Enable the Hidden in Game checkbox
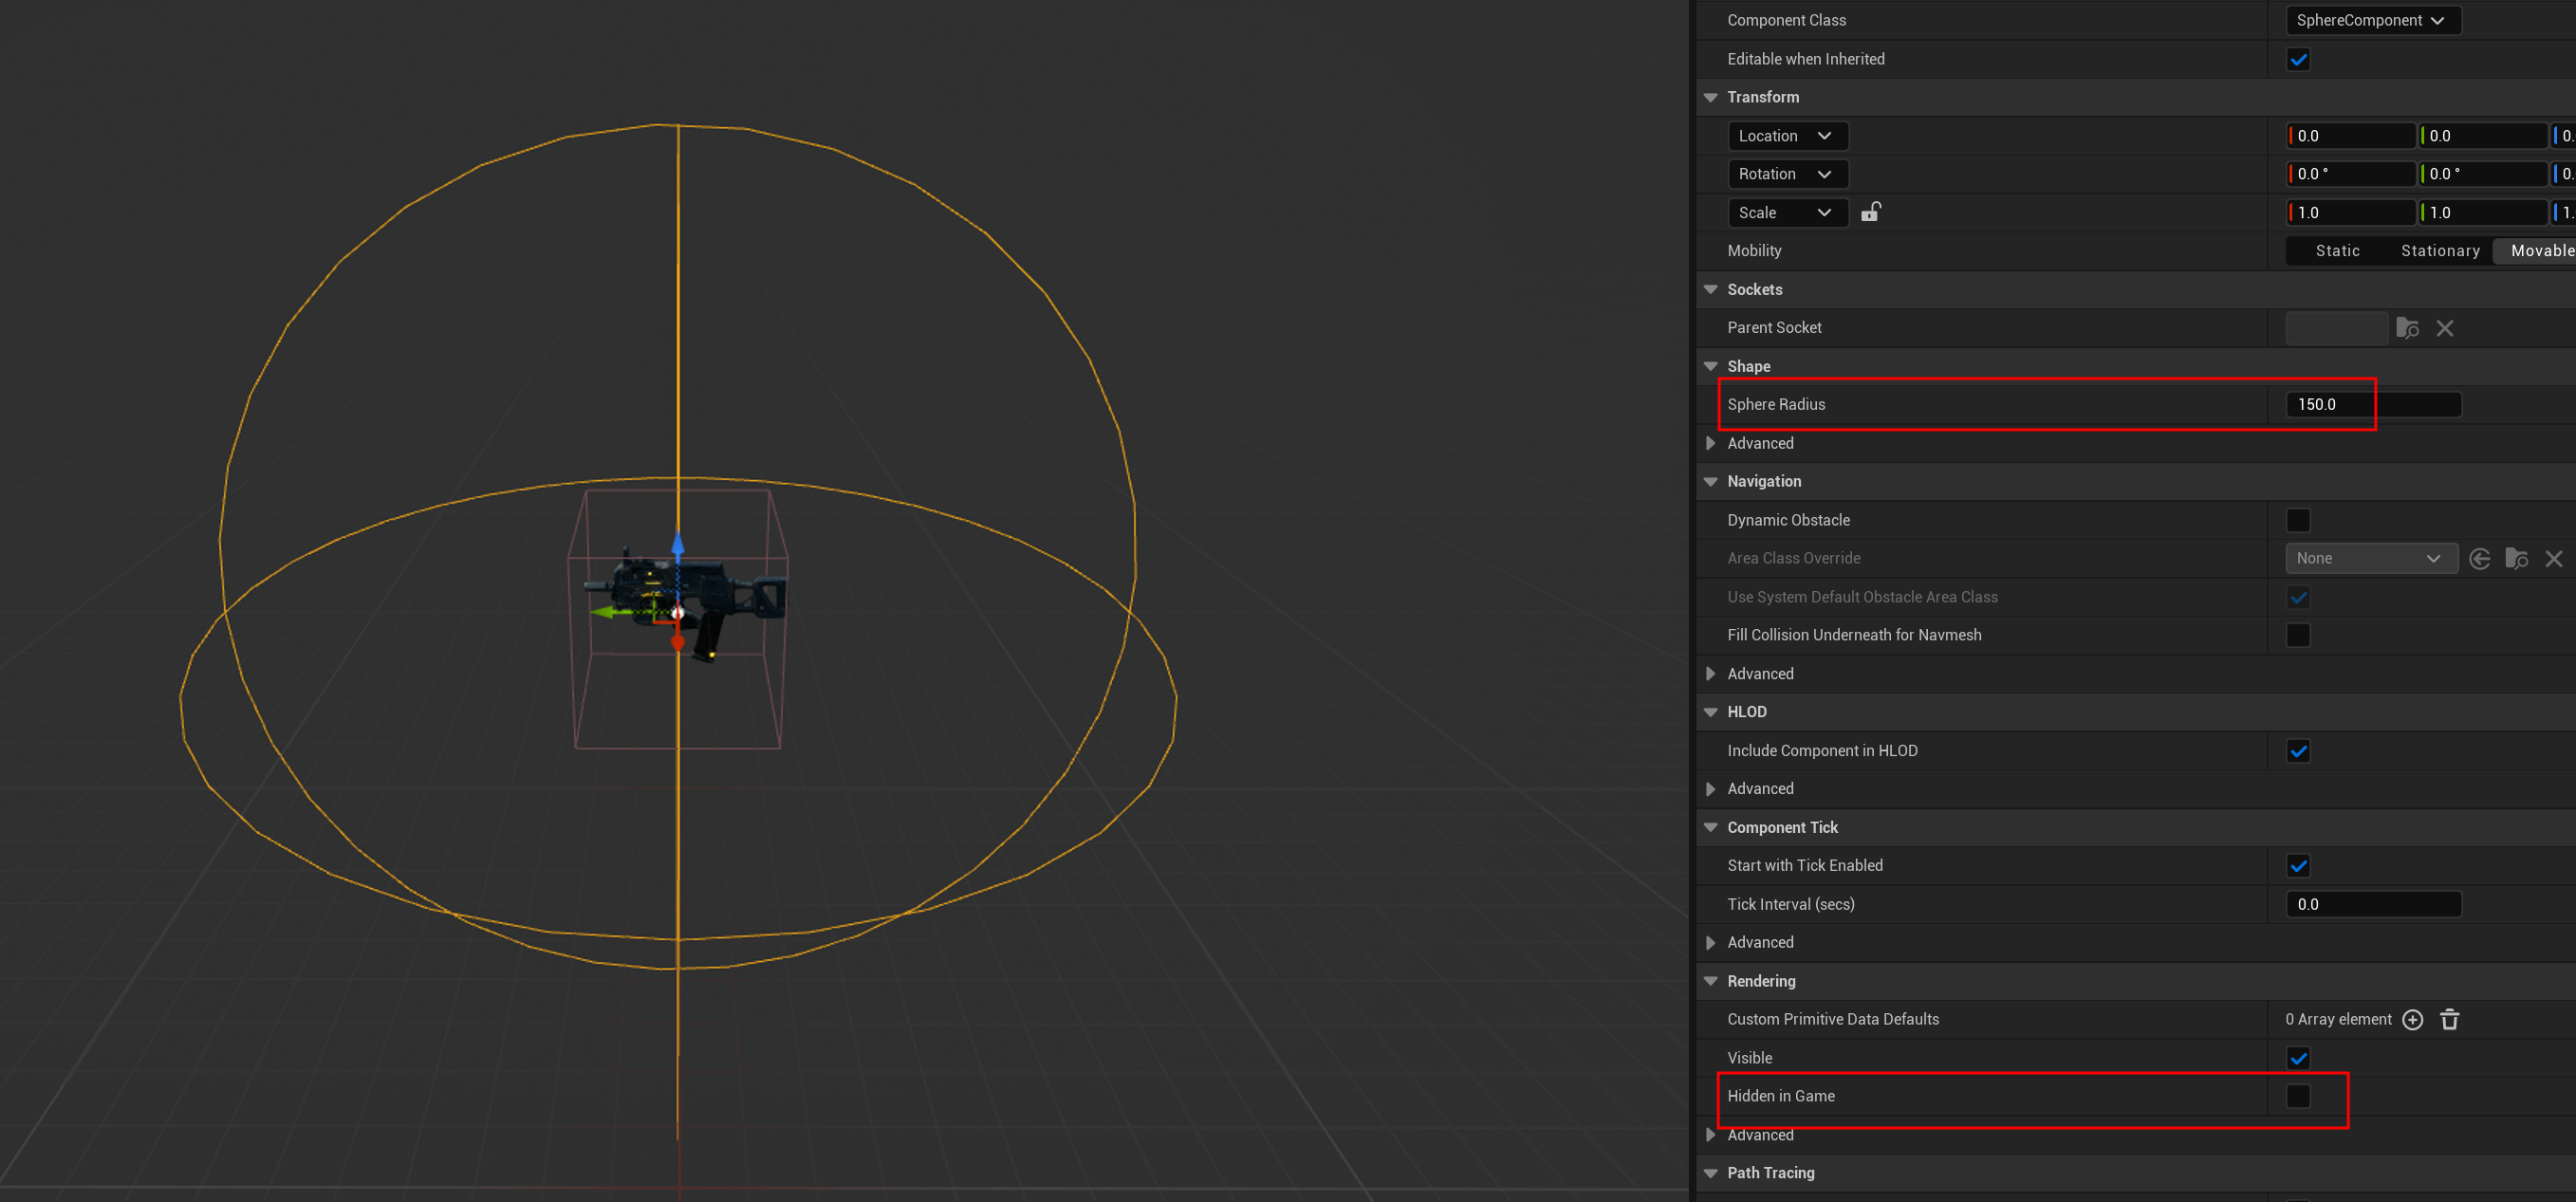2576x1202 pixels. 2298,1097
